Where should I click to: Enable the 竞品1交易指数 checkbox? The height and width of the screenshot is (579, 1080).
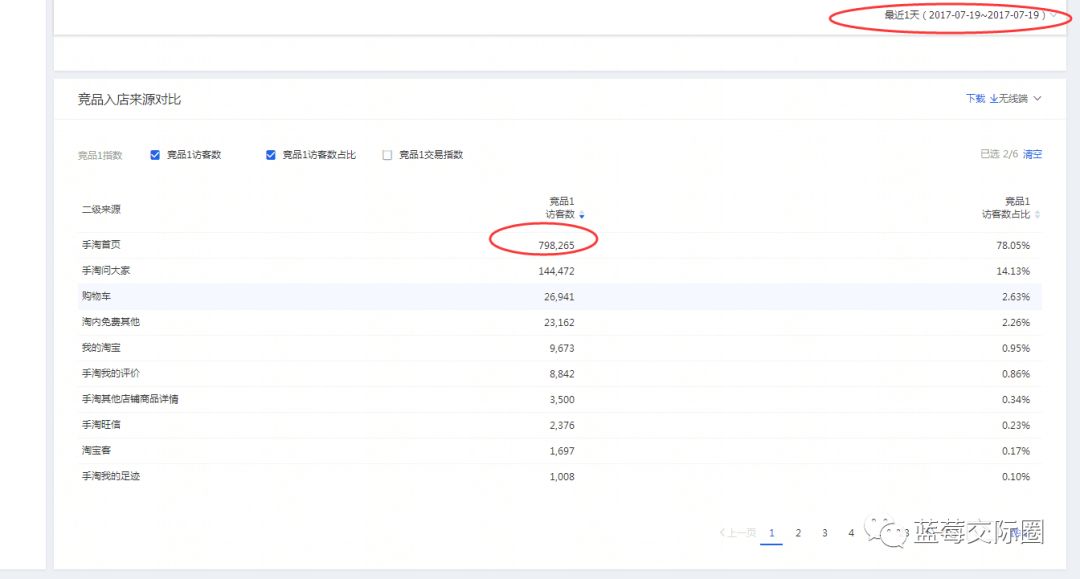(387, 155)
